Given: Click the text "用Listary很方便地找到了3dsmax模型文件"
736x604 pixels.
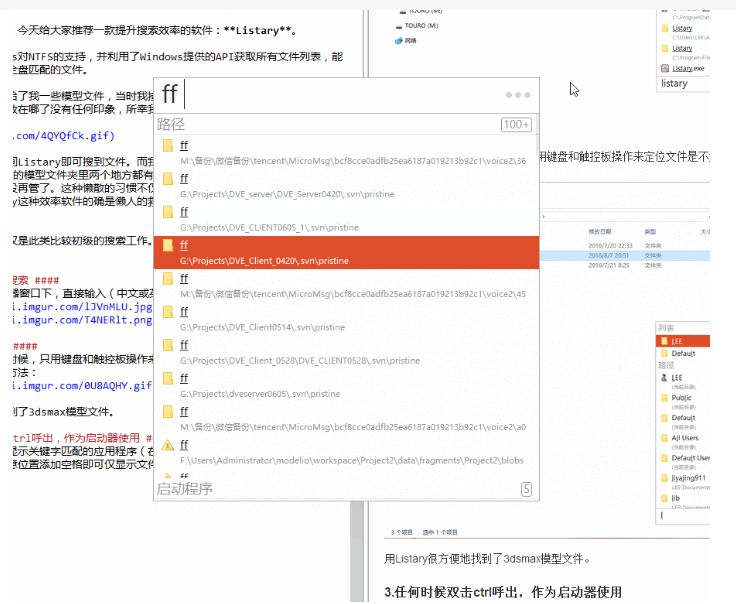Looking at the screenshot, I should (486, 559).
